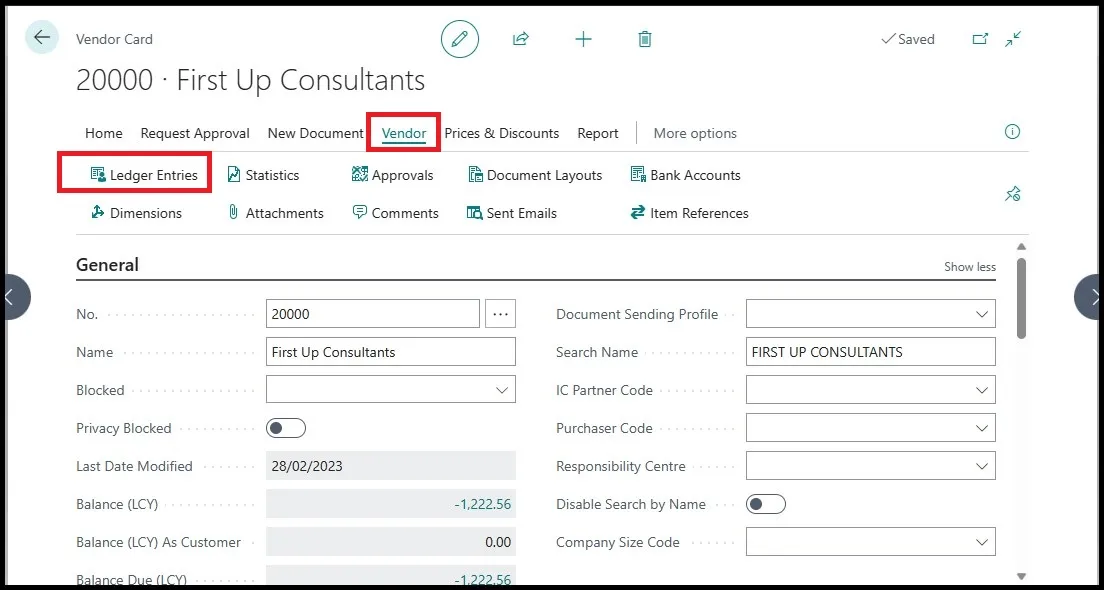Click scrollbar up arrow
The height and width of the screenshot is (590, 1104).
(1022, 246)
